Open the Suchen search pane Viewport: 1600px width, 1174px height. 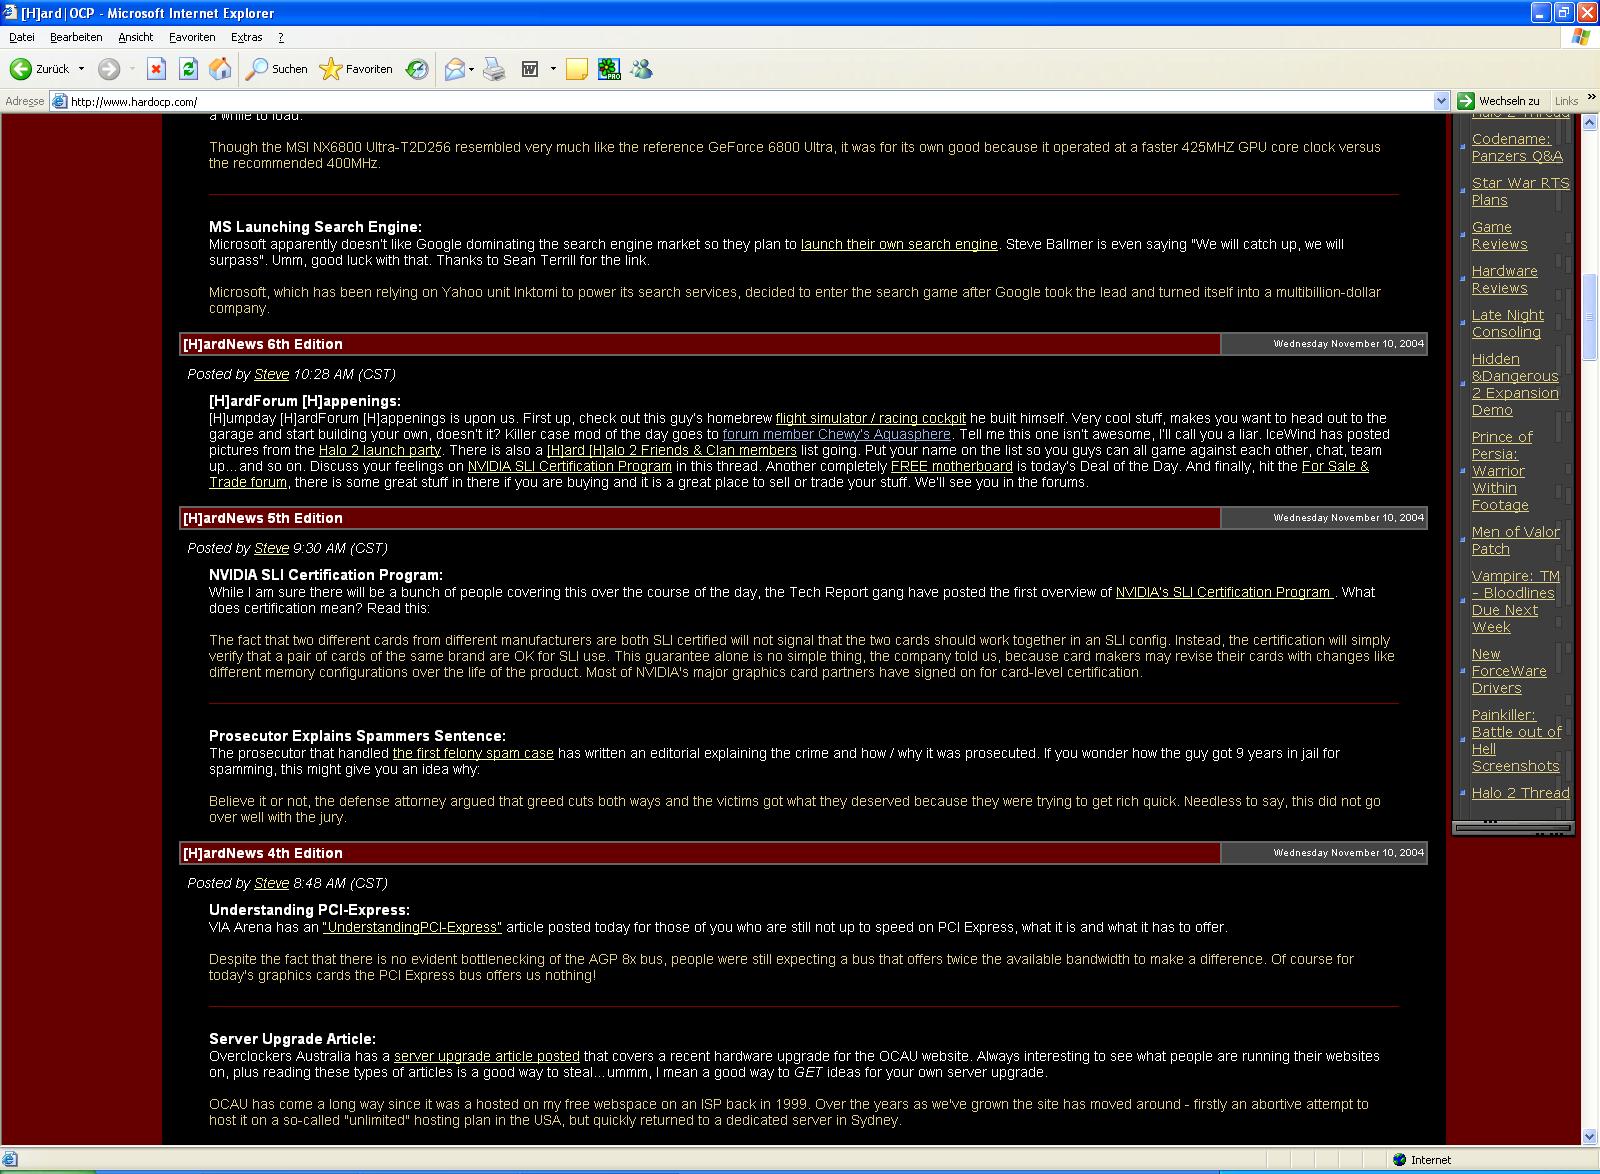click(277, 69)
